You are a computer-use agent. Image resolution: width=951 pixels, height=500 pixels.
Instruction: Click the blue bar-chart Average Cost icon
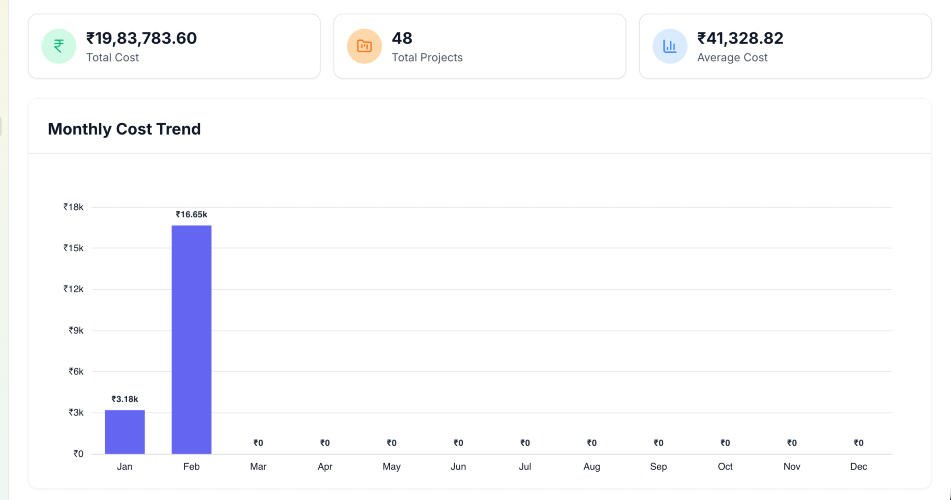pyautogui.click(x=670, y=46)
